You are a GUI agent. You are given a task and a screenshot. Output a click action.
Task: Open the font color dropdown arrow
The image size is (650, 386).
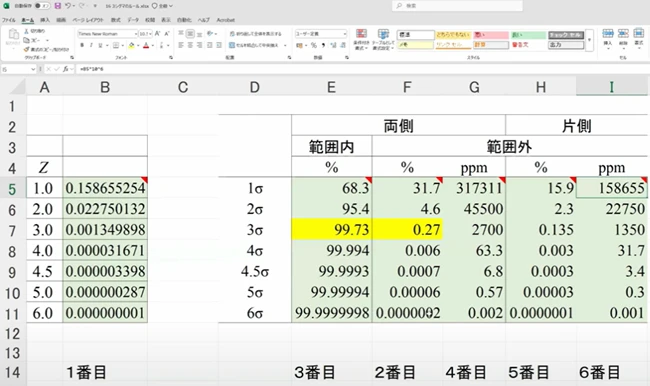pos(153,45)
